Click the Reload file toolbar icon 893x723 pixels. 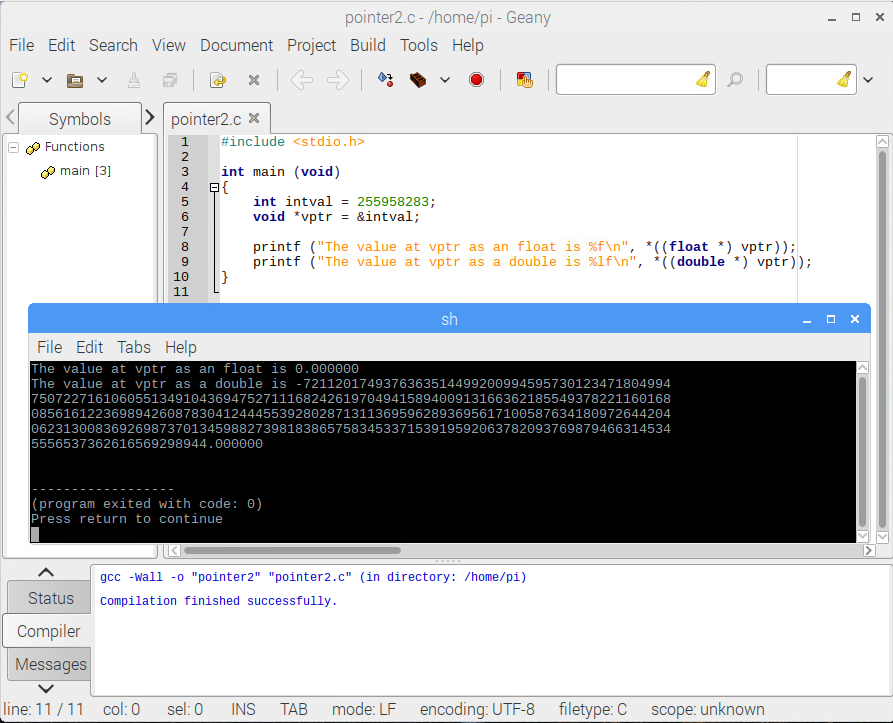tap(217, 80)
